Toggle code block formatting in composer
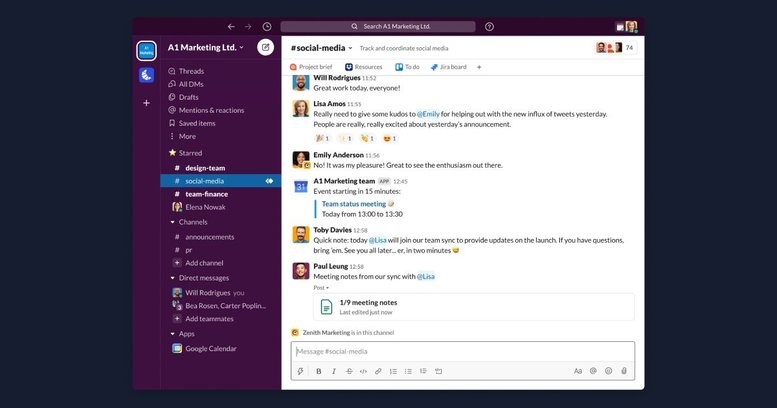777x408 pixels. [x=439, y=371]
